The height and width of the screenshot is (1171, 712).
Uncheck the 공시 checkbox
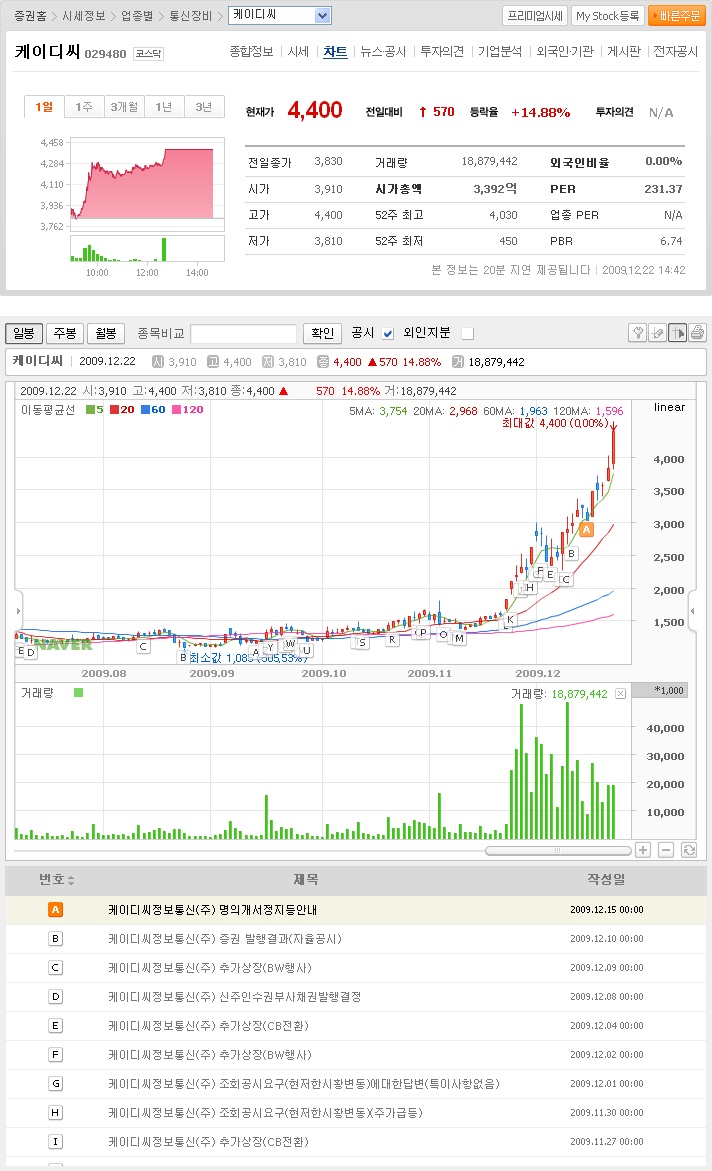pyautogui.click(x=388, y=333)
